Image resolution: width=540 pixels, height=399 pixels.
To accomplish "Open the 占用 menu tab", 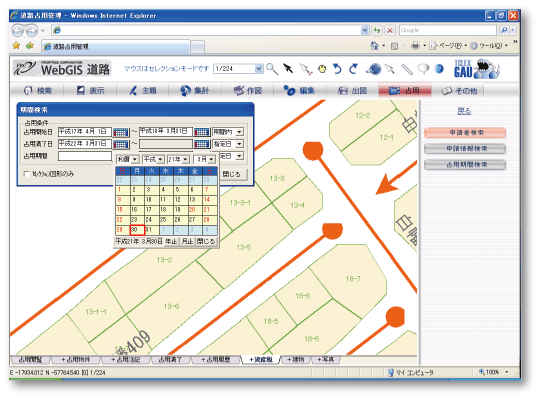I will tap(405, 91).
